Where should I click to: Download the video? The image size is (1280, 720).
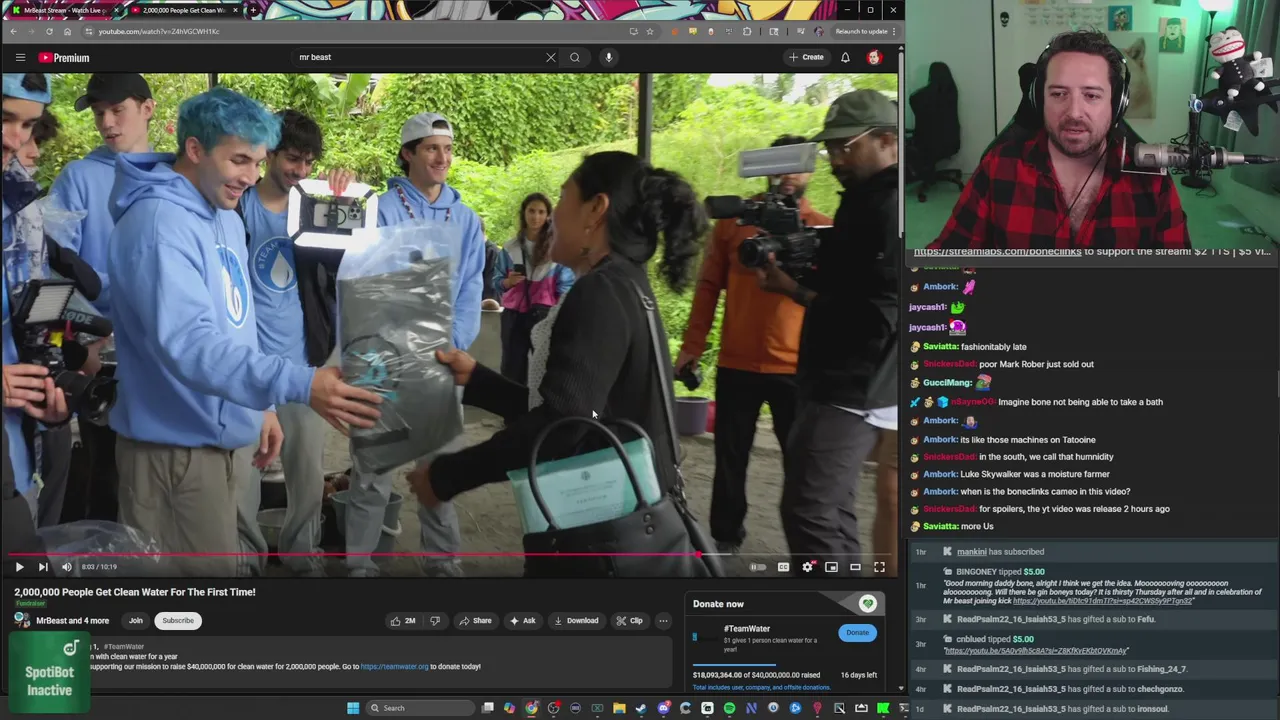(x=576, y=620)
